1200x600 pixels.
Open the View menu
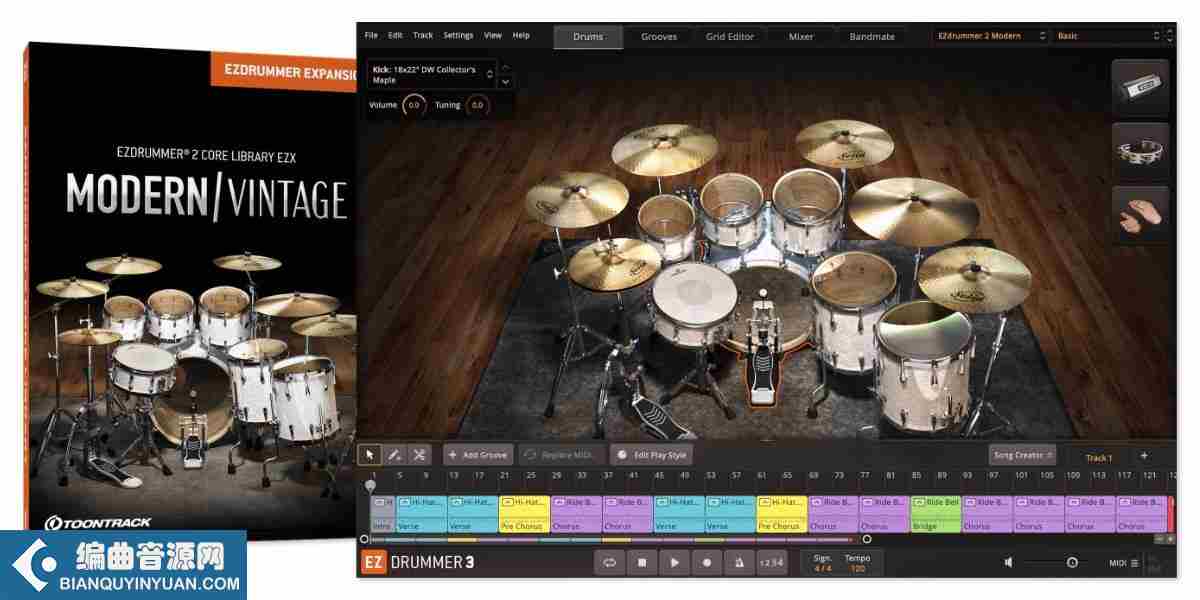tap(493, 35)
